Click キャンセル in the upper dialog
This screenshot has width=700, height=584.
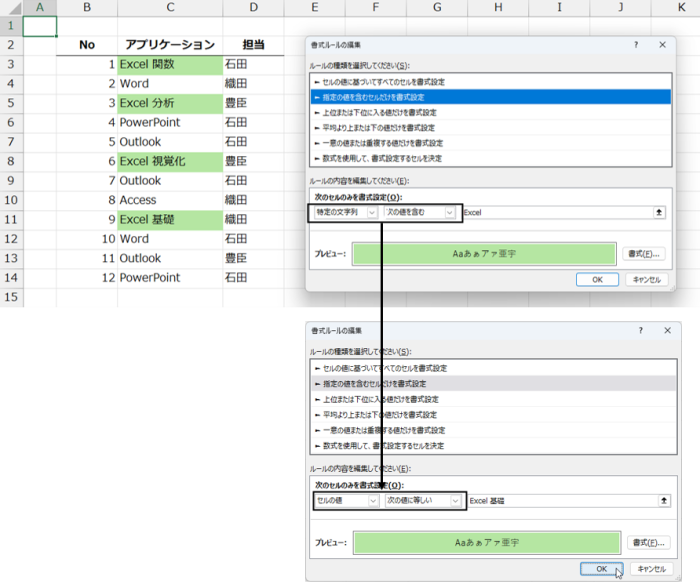(x=646, y=280)
